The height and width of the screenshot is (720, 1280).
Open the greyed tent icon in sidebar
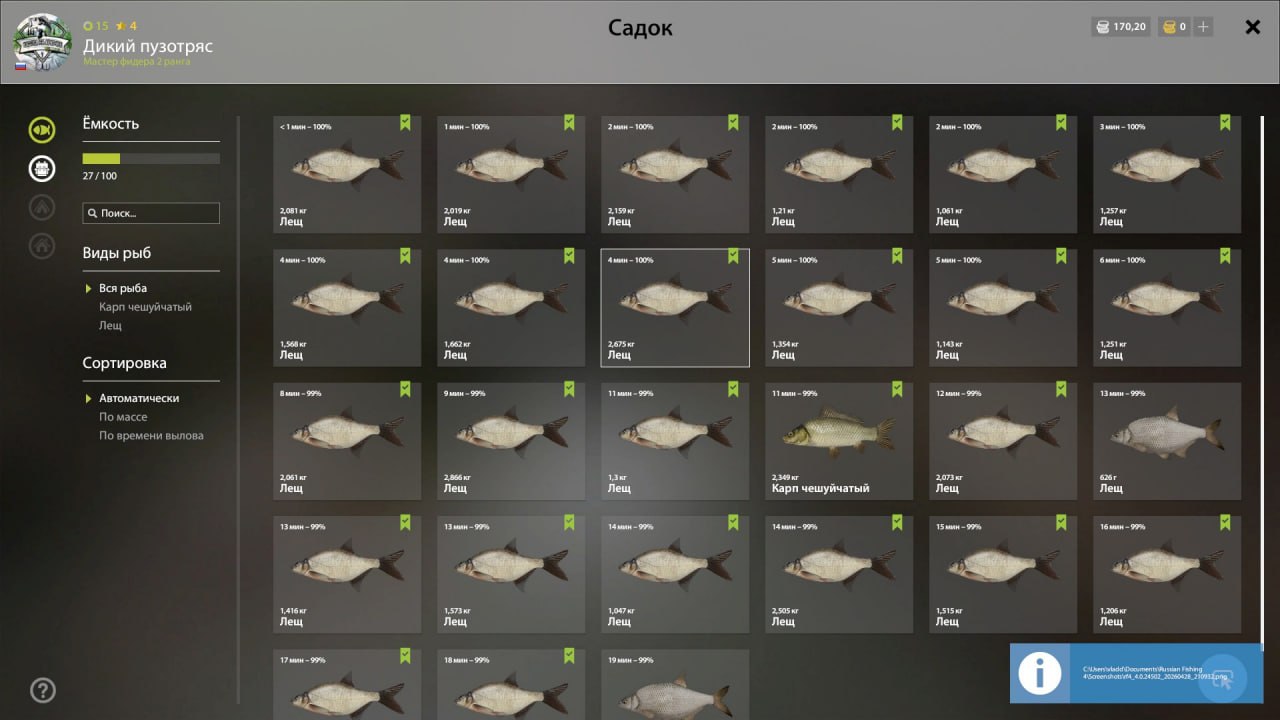coord(42,207)
